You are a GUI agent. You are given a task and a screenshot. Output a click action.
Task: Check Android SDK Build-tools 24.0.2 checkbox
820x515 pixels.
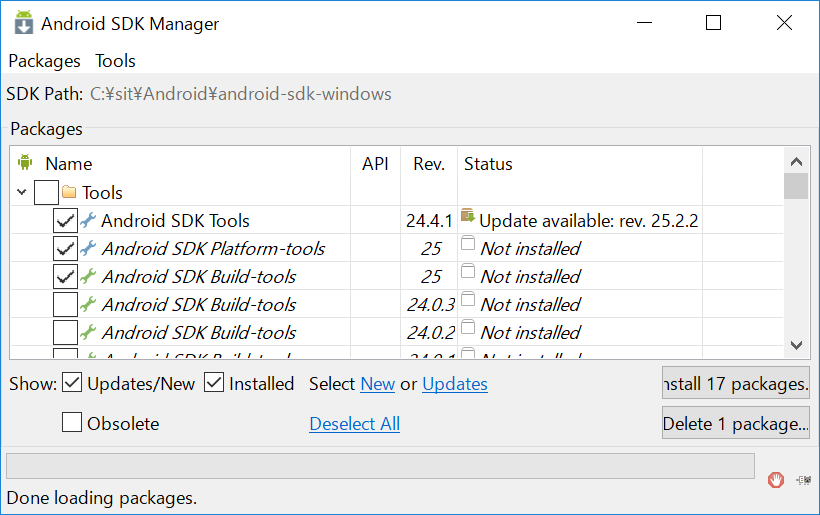pyautogui.click(x=65, y=333)
